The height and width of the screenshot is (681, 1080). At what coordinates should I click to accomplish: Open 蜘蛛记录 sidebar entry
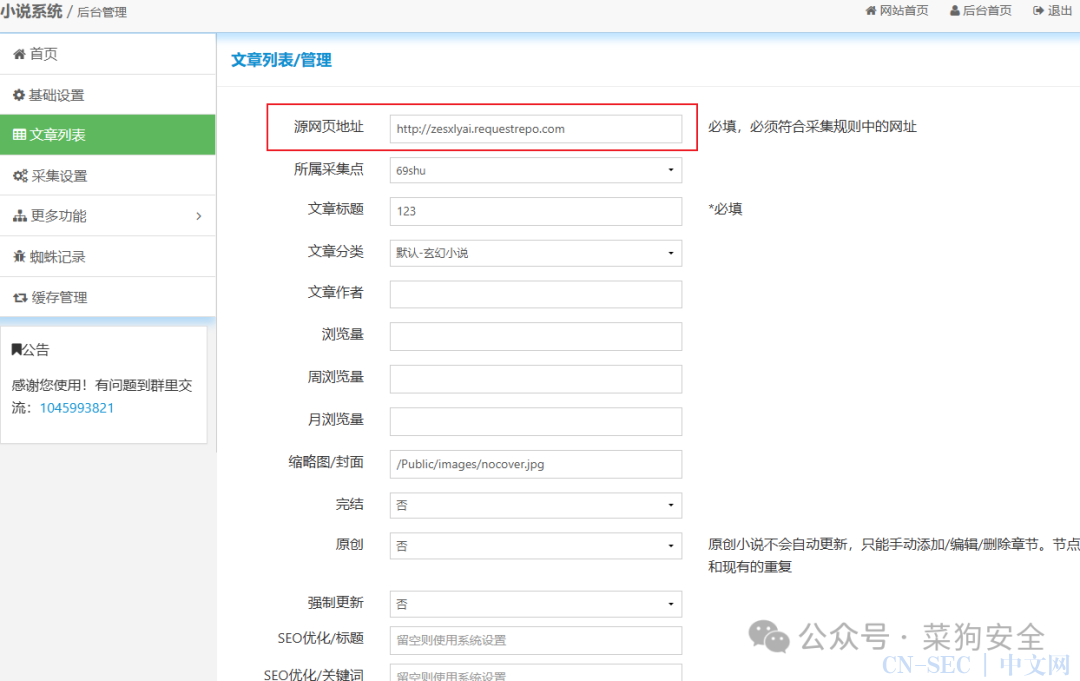[107, 257]
